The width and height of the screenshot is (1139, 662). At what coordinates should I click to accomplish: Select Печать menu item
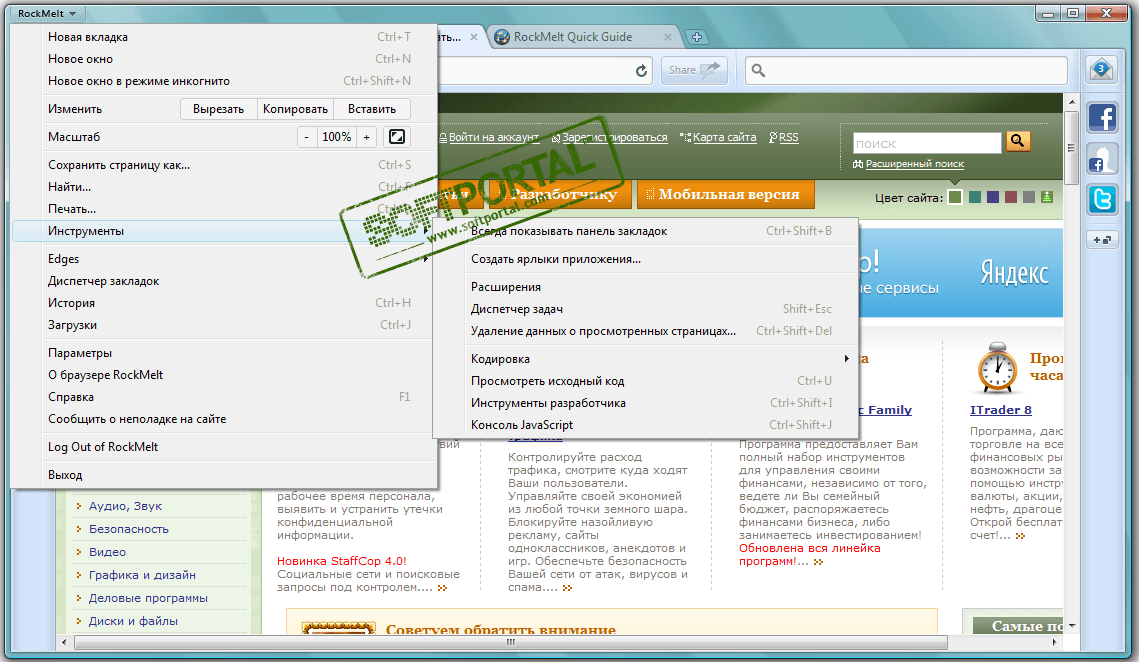[225, 209]
